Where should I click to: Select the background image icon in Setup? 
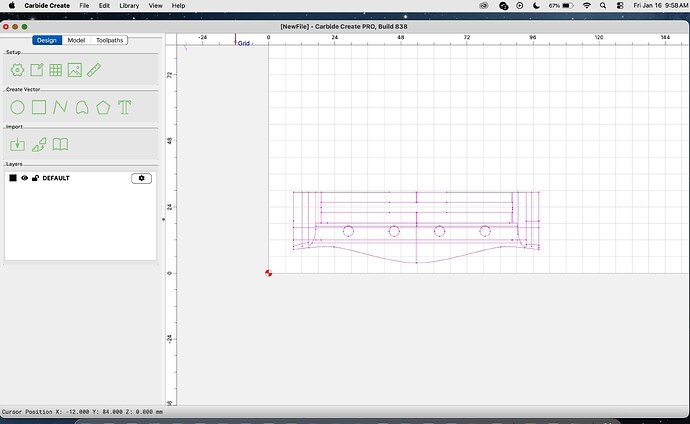[x=75, y=70]
